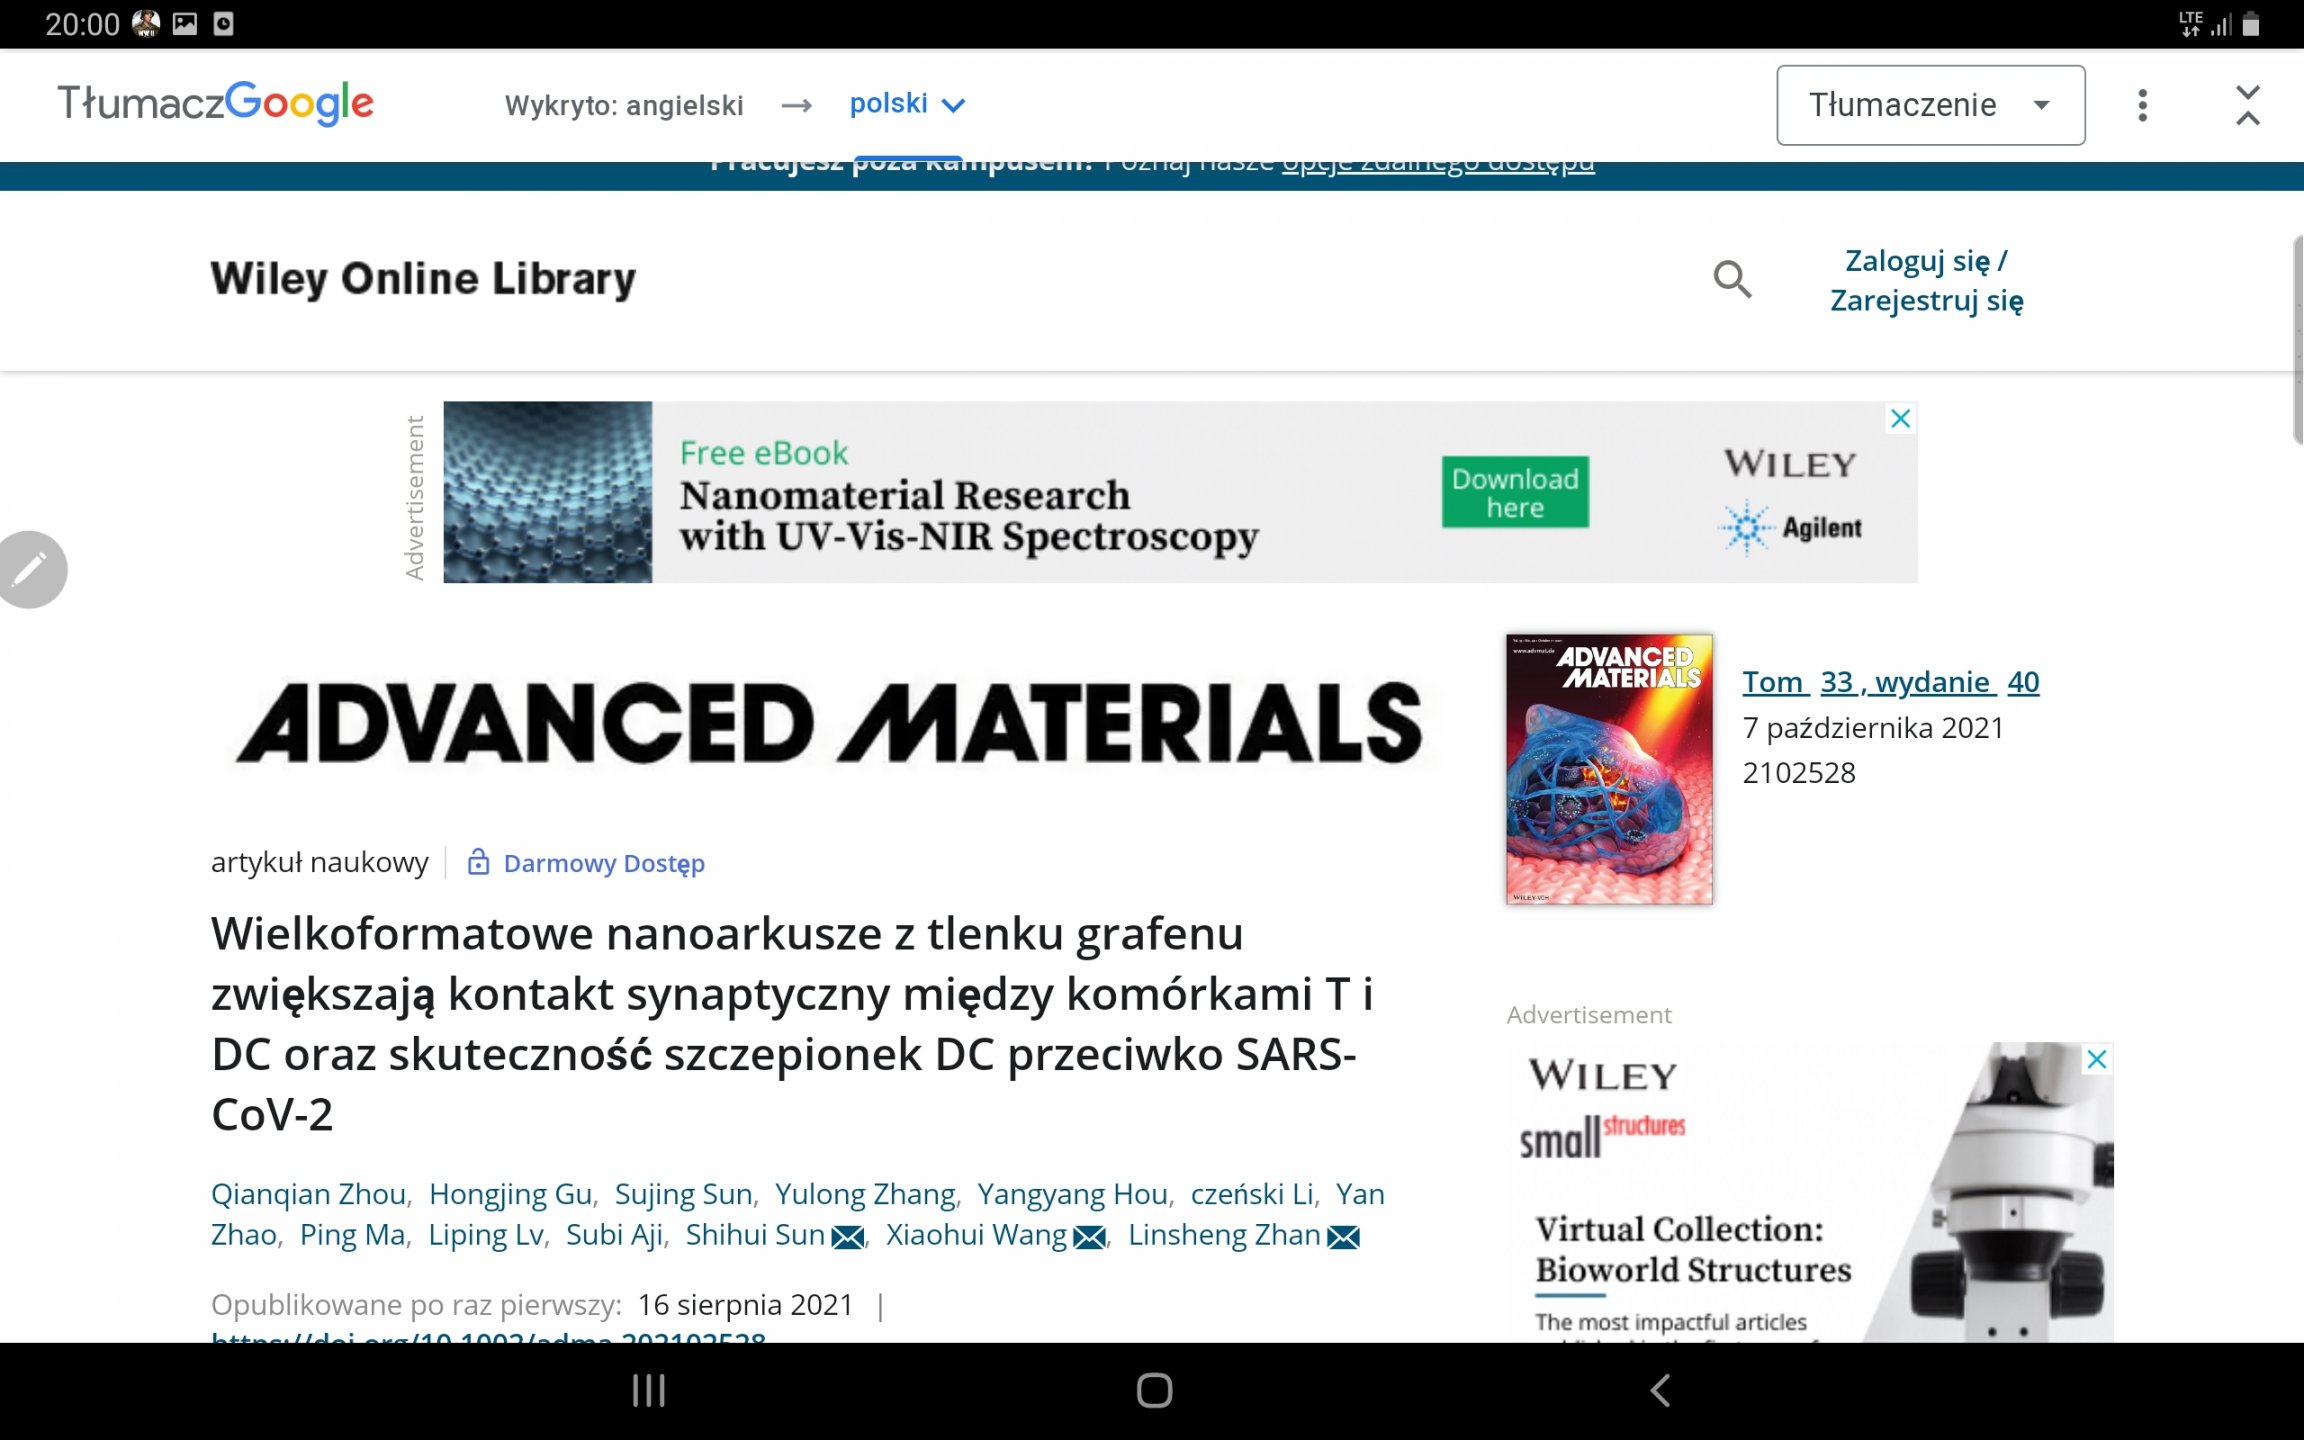Tap the three-dot more options menu
Image resolution: width=2304 pixels, height=1440 pixels.
coord(2142,105)
